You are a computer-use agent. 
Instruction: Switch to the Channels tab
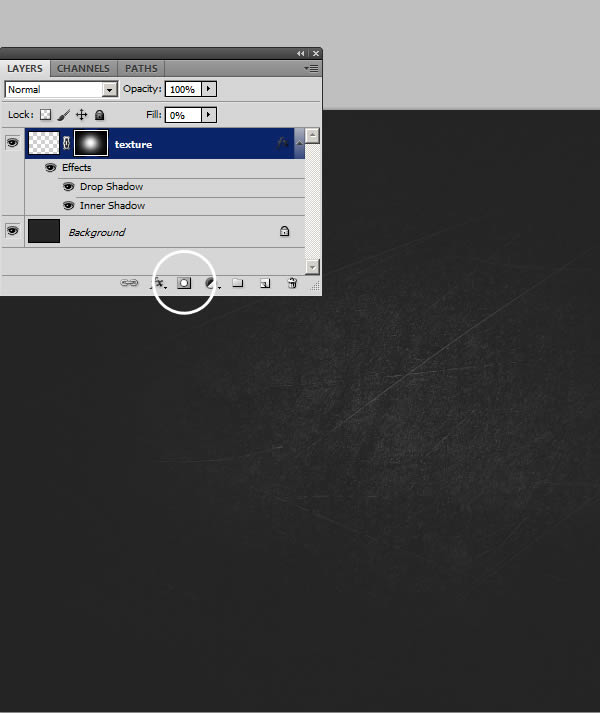coord(83,69)
